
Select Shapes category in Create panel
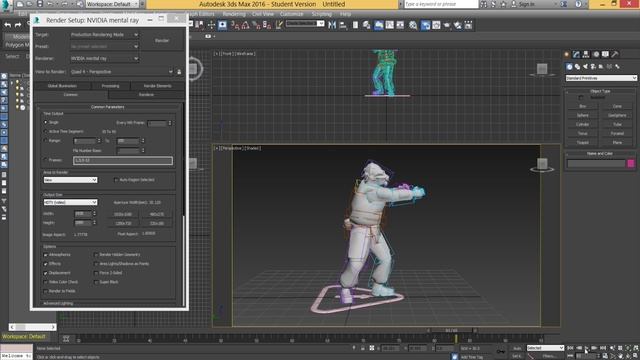pos(578,67)
